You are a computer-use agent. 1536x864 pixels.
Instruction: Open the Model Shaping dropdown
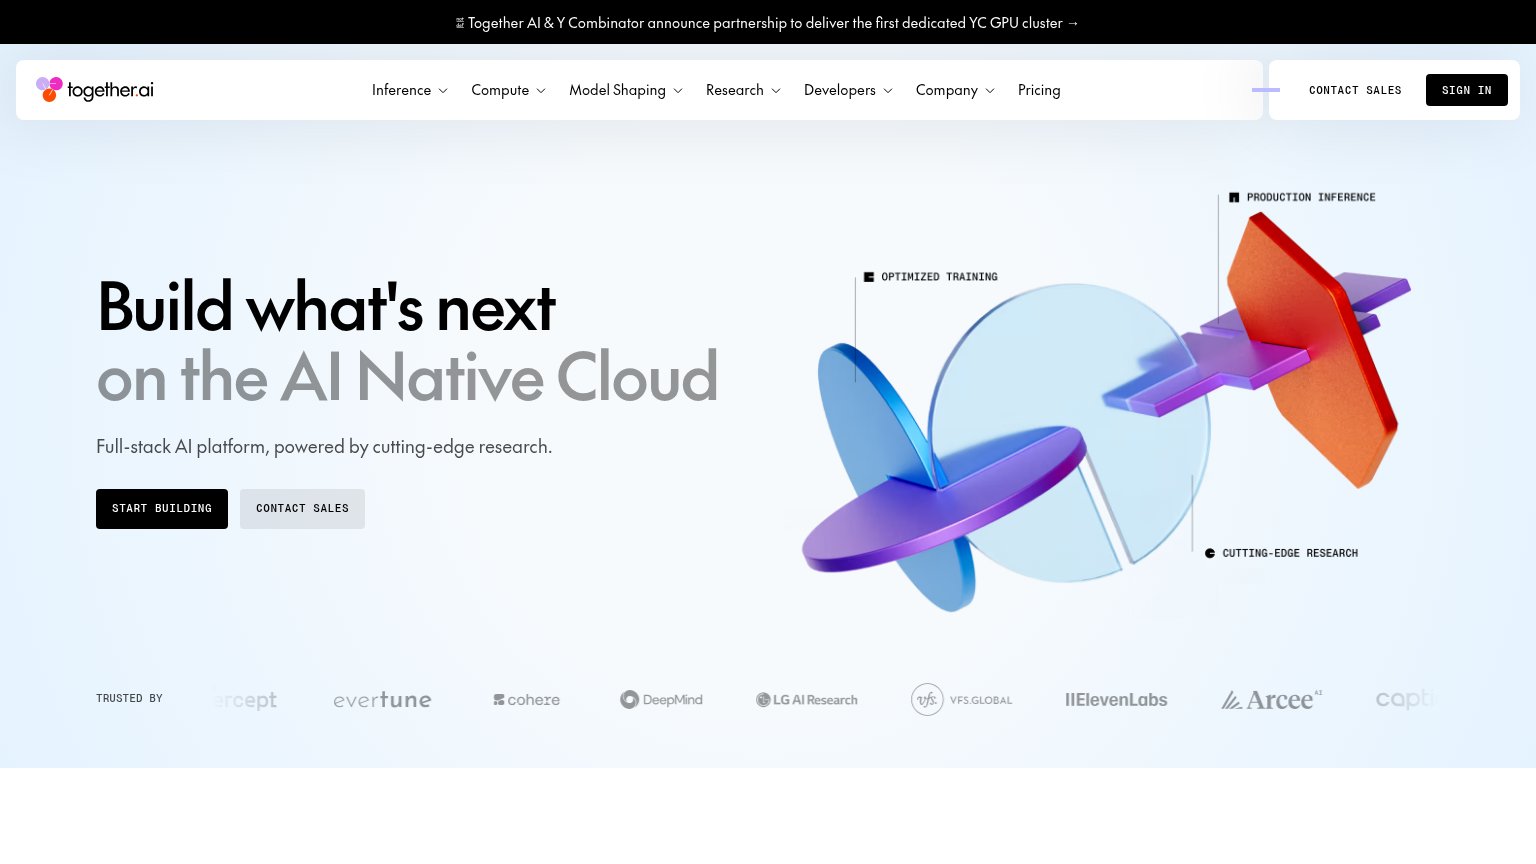click(x=626, y=90)
